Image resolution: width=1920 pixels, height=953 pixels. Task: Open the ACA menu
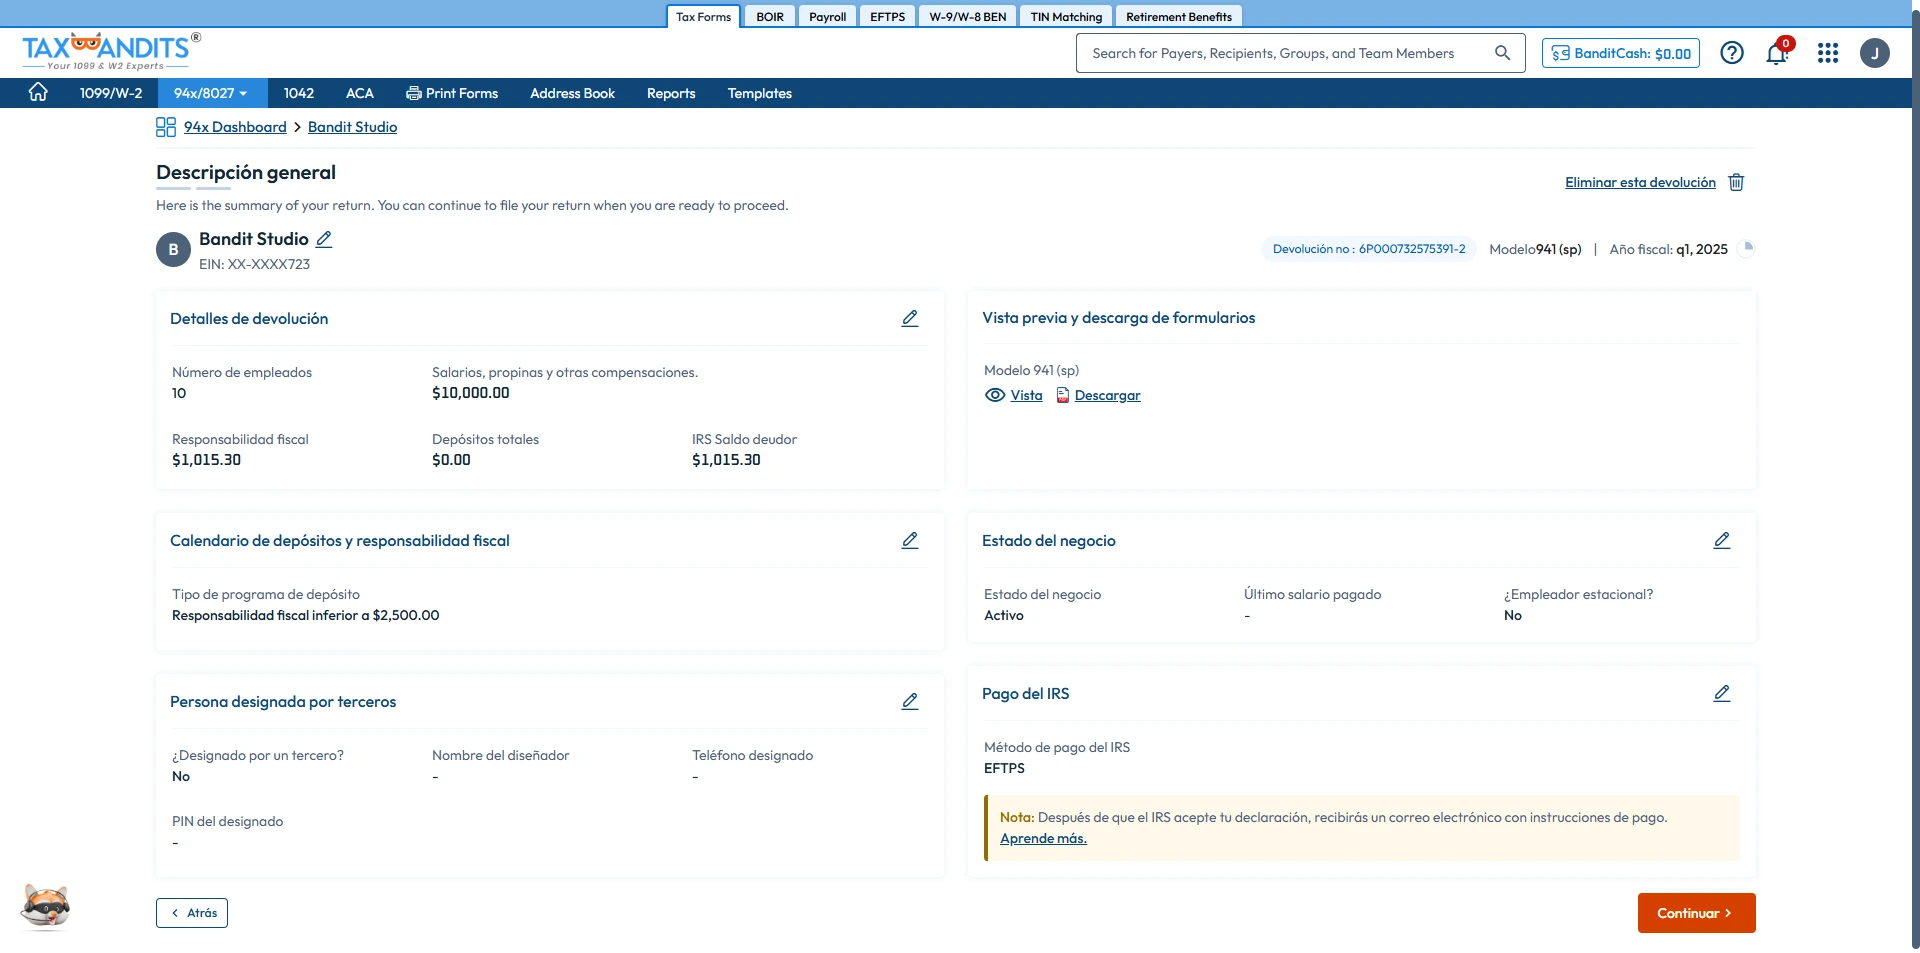(x=360, y=93)
